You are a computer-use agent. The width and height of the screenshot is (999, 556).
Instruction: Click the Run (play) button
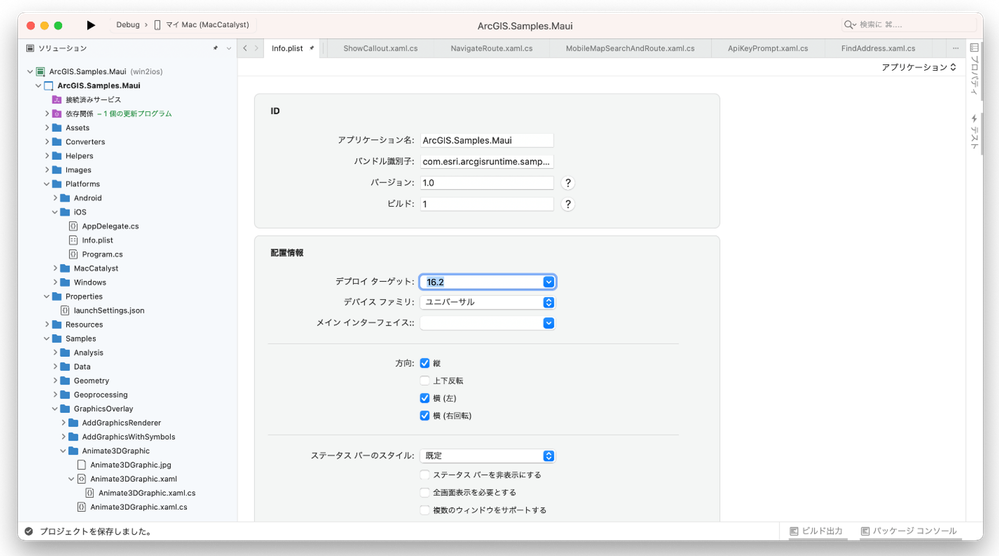click(x=91, y=24)
